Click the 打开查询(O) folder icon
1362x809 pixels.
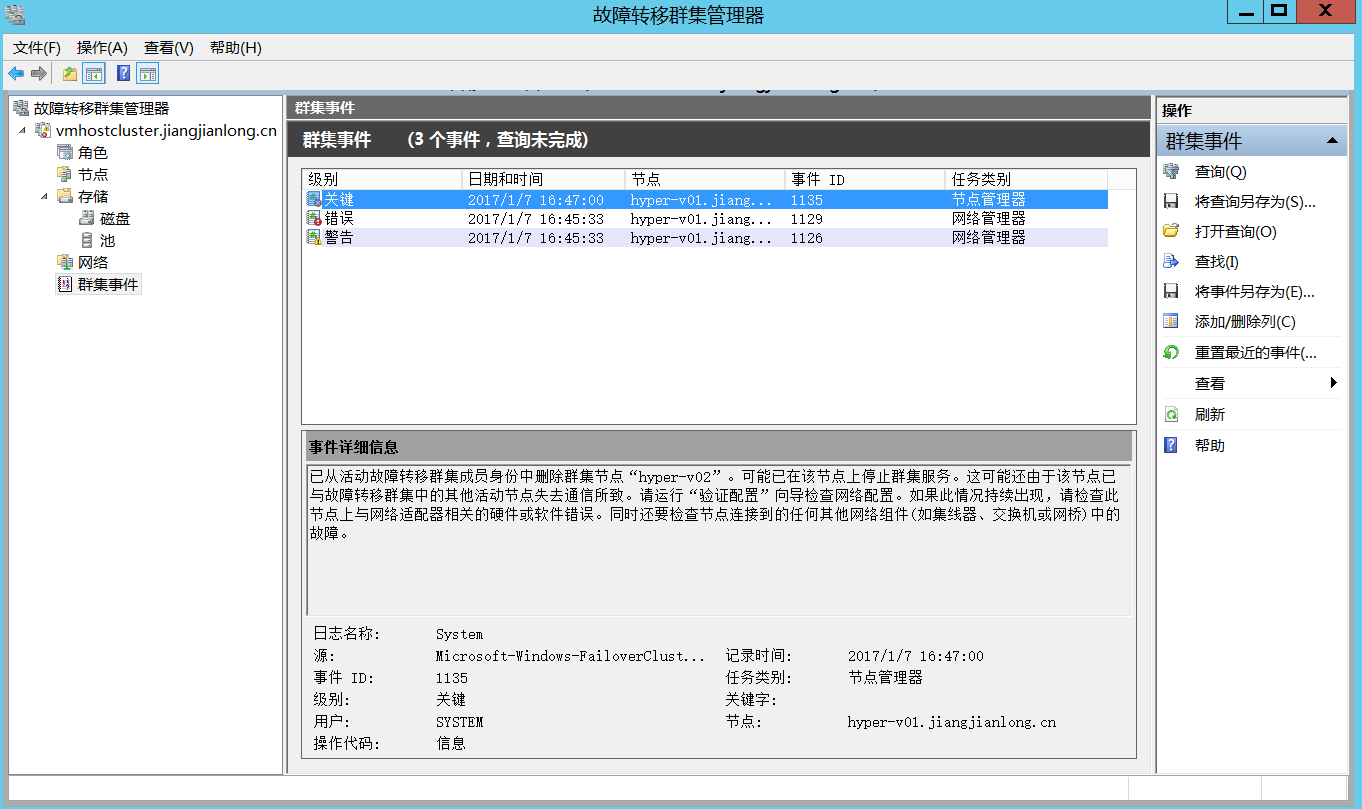point(1172,231)
